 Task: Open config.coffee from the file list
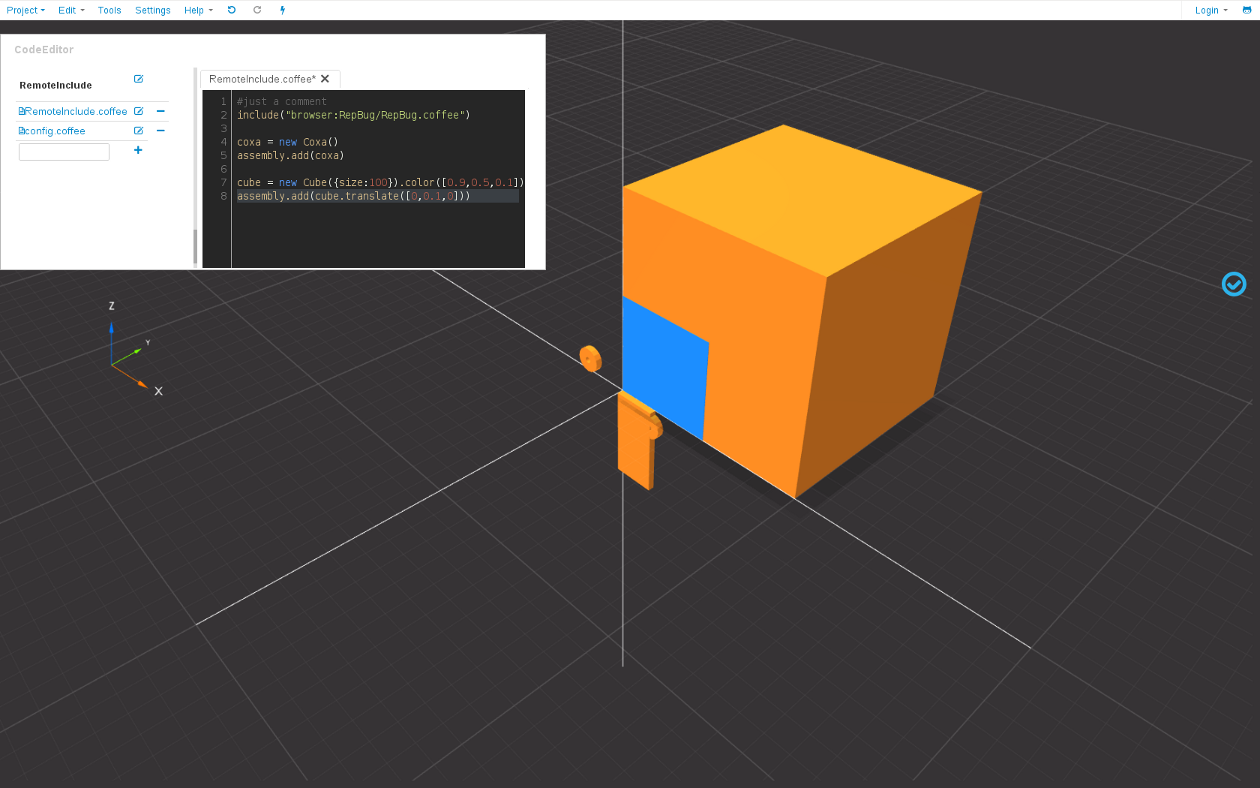pyautogui.click(x=55, y=131)
